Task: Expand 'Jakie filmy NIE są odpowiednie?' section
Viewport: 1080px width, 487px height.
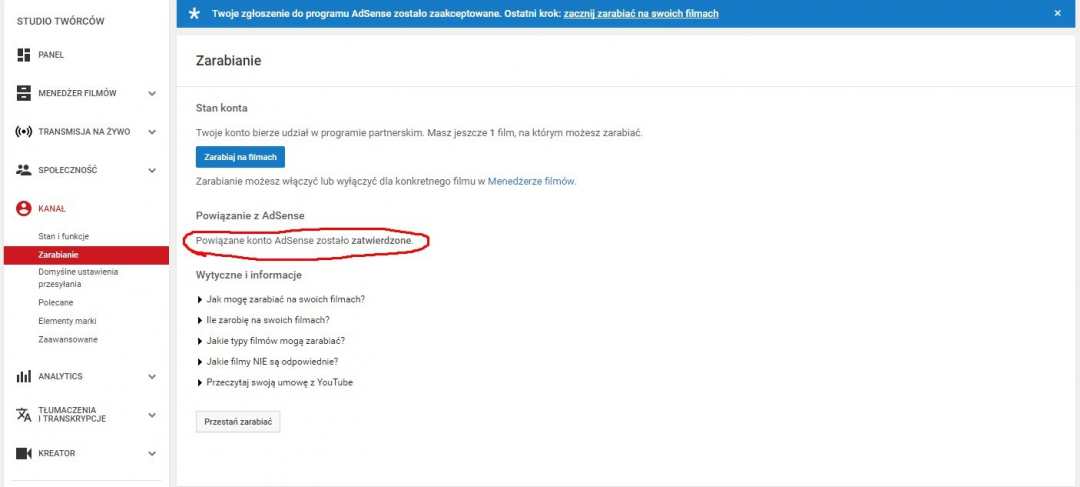Action: coord(272,361)
